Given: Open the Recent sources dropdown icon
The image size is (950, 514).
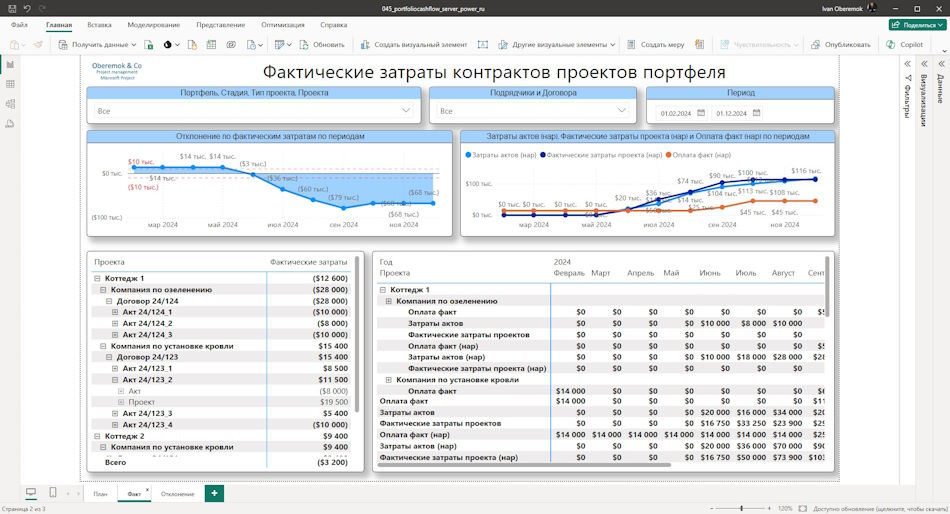Looking at the screenshot, I should (254, 45).
